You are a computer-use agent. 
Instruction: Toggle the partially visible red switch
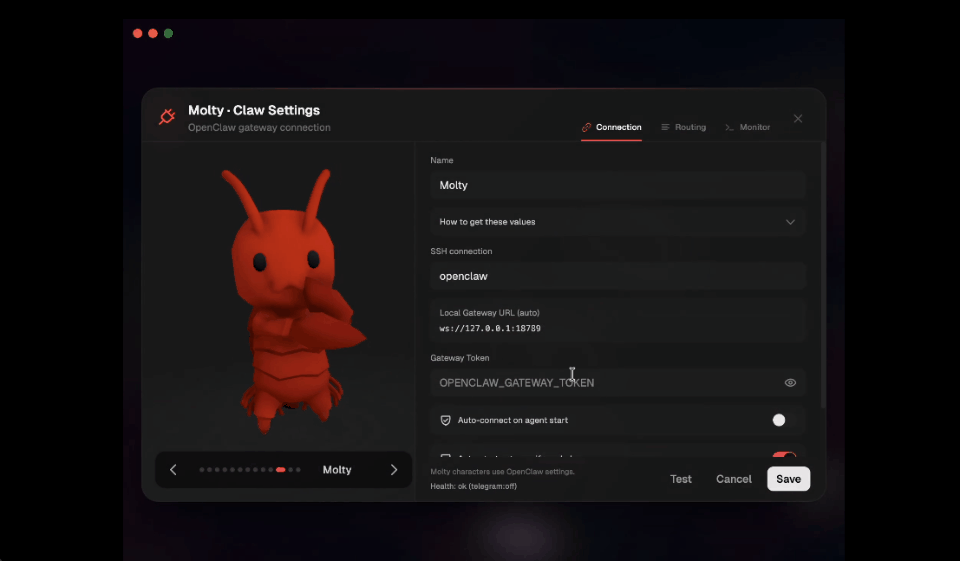click(x=784, y=455)
